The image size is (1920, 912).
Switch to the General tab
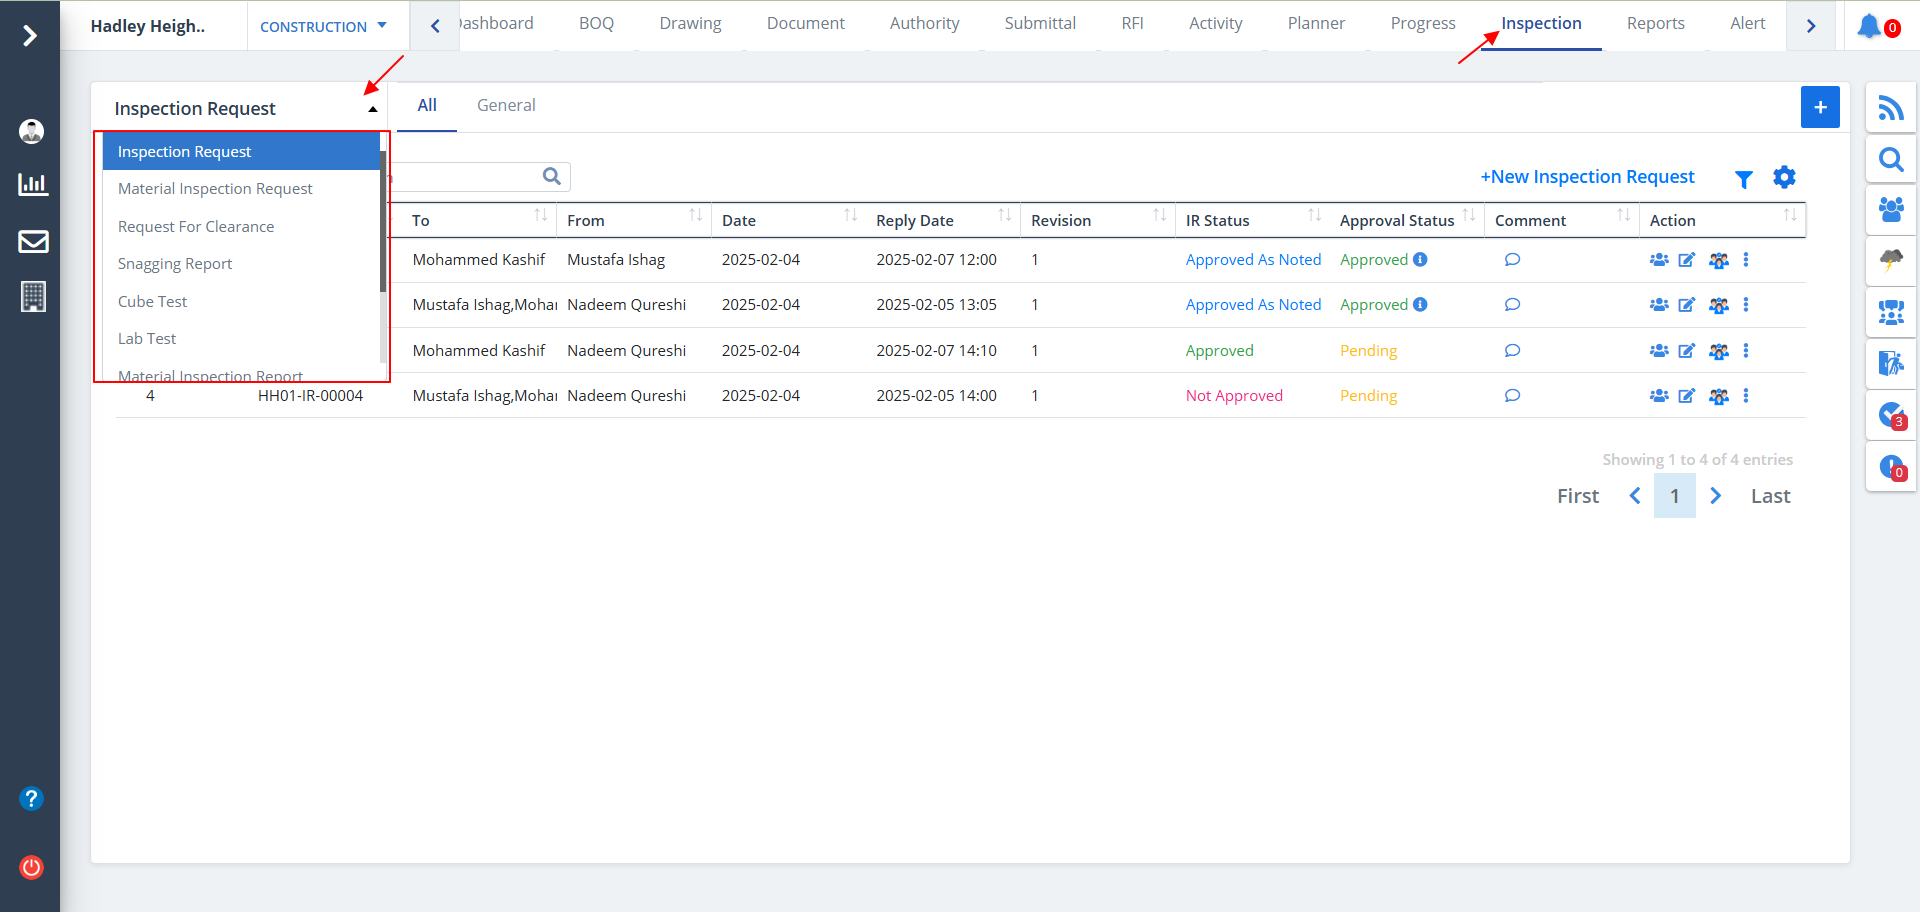[x=506, y=106]
